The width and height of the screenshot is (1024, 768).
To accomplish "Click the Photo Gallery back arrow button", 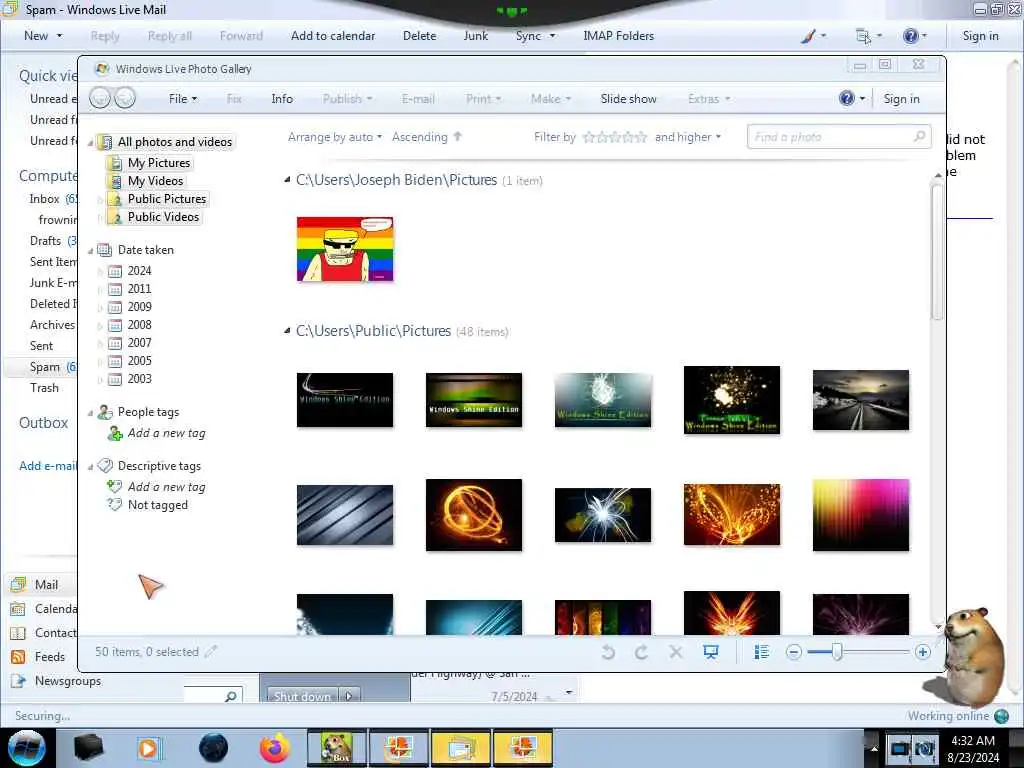I will click(x=100, y=98).
